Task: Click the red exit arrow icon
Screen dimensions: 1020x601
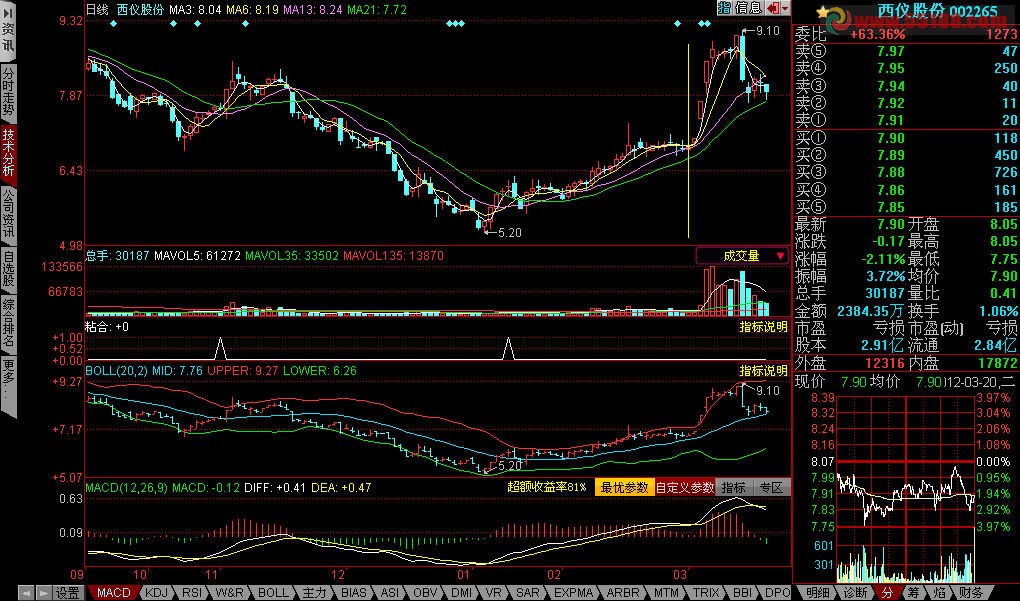Action: pyautogui.click(x=773, y=8)
